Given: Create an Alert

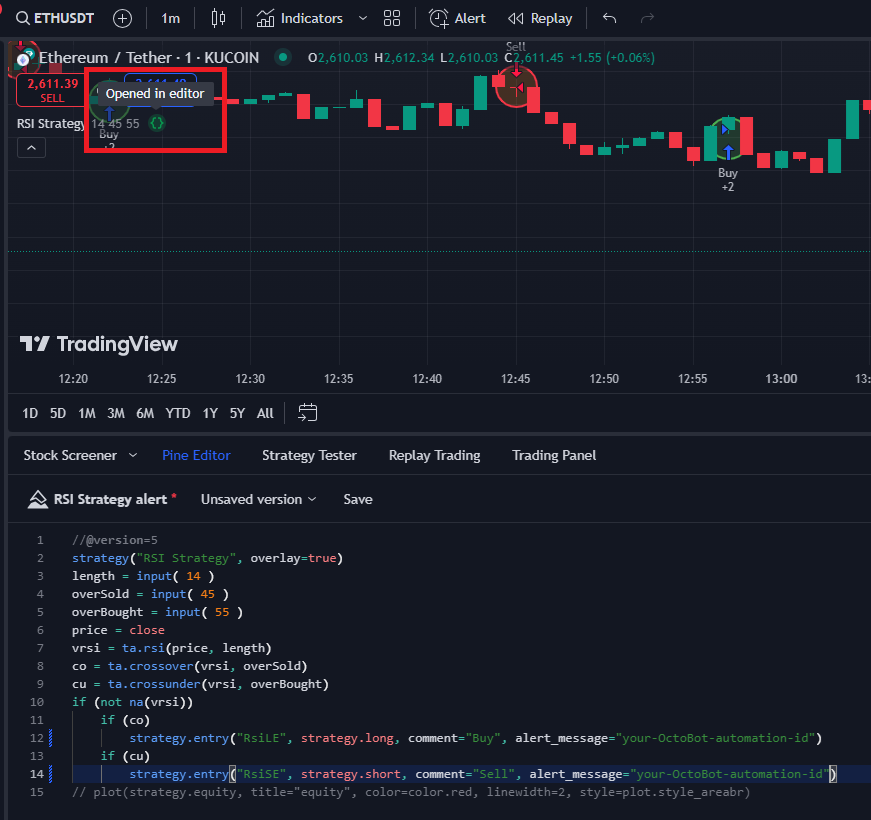Looking at the screenshot, I should (x=457, y=18).
